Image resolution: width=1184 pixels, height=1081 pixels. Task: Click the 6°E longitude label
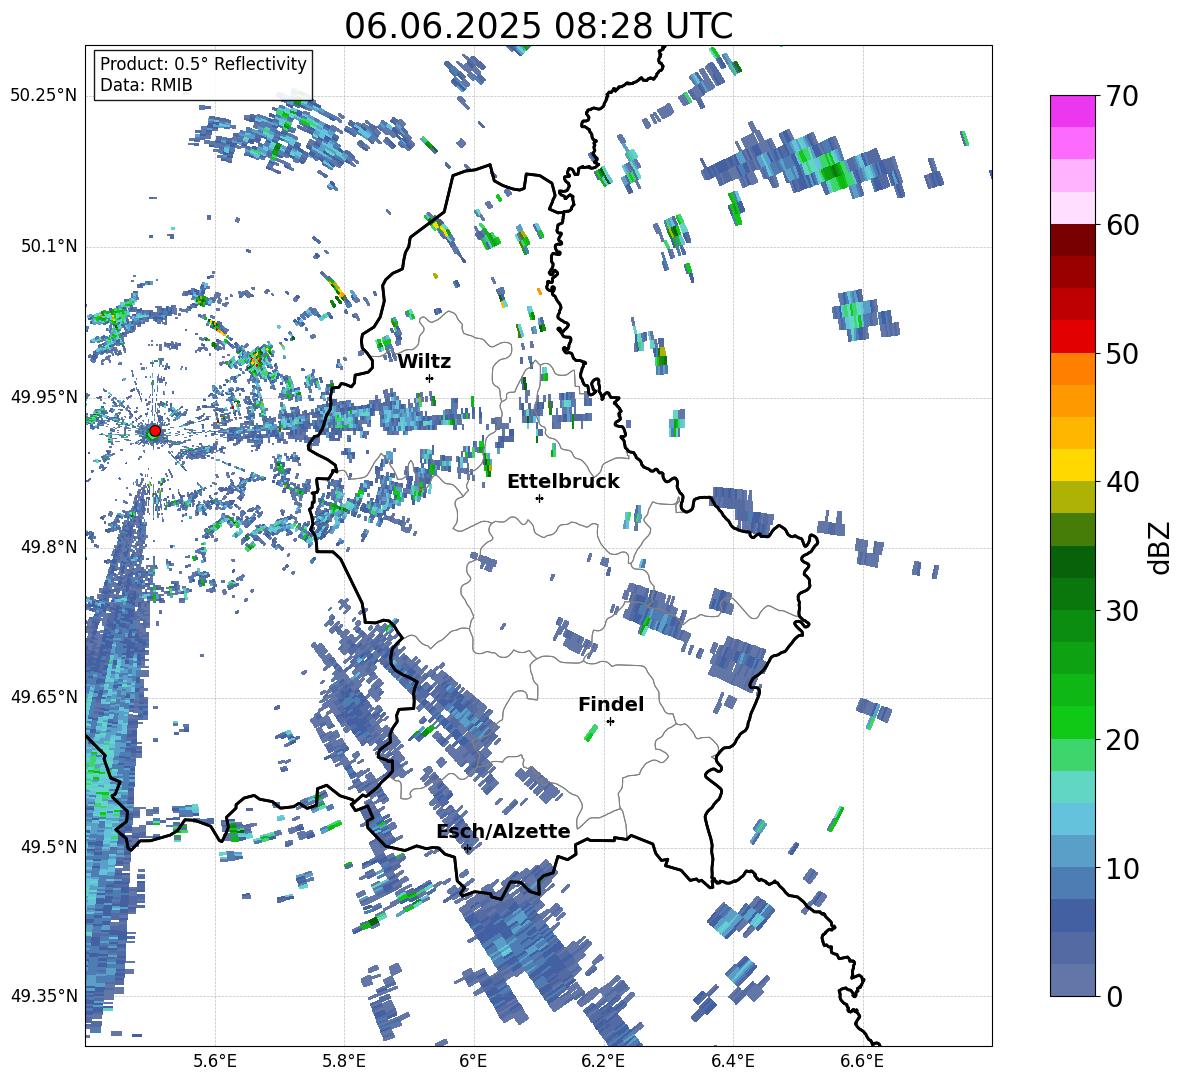click(x=473, y=1061)
